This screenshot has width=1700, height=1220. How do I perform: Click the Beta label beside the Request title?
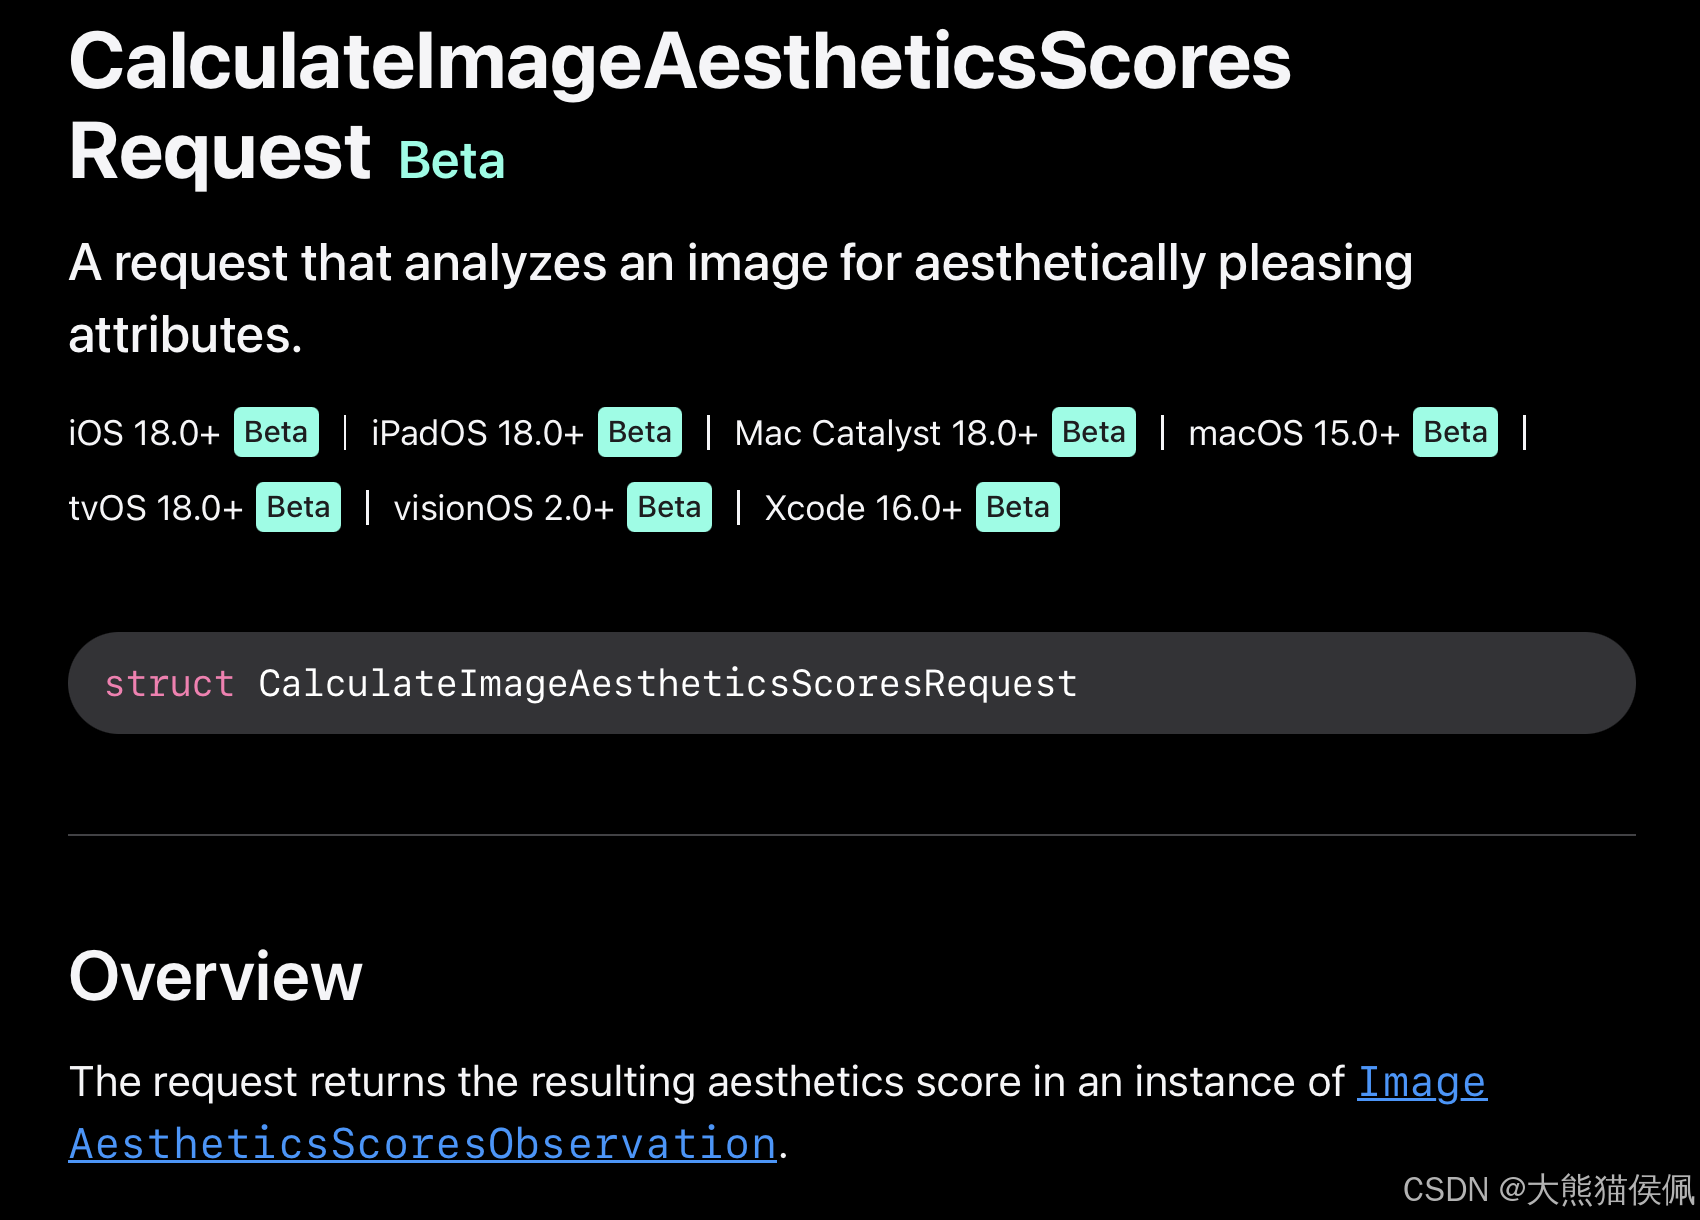(x=452, y=161)
